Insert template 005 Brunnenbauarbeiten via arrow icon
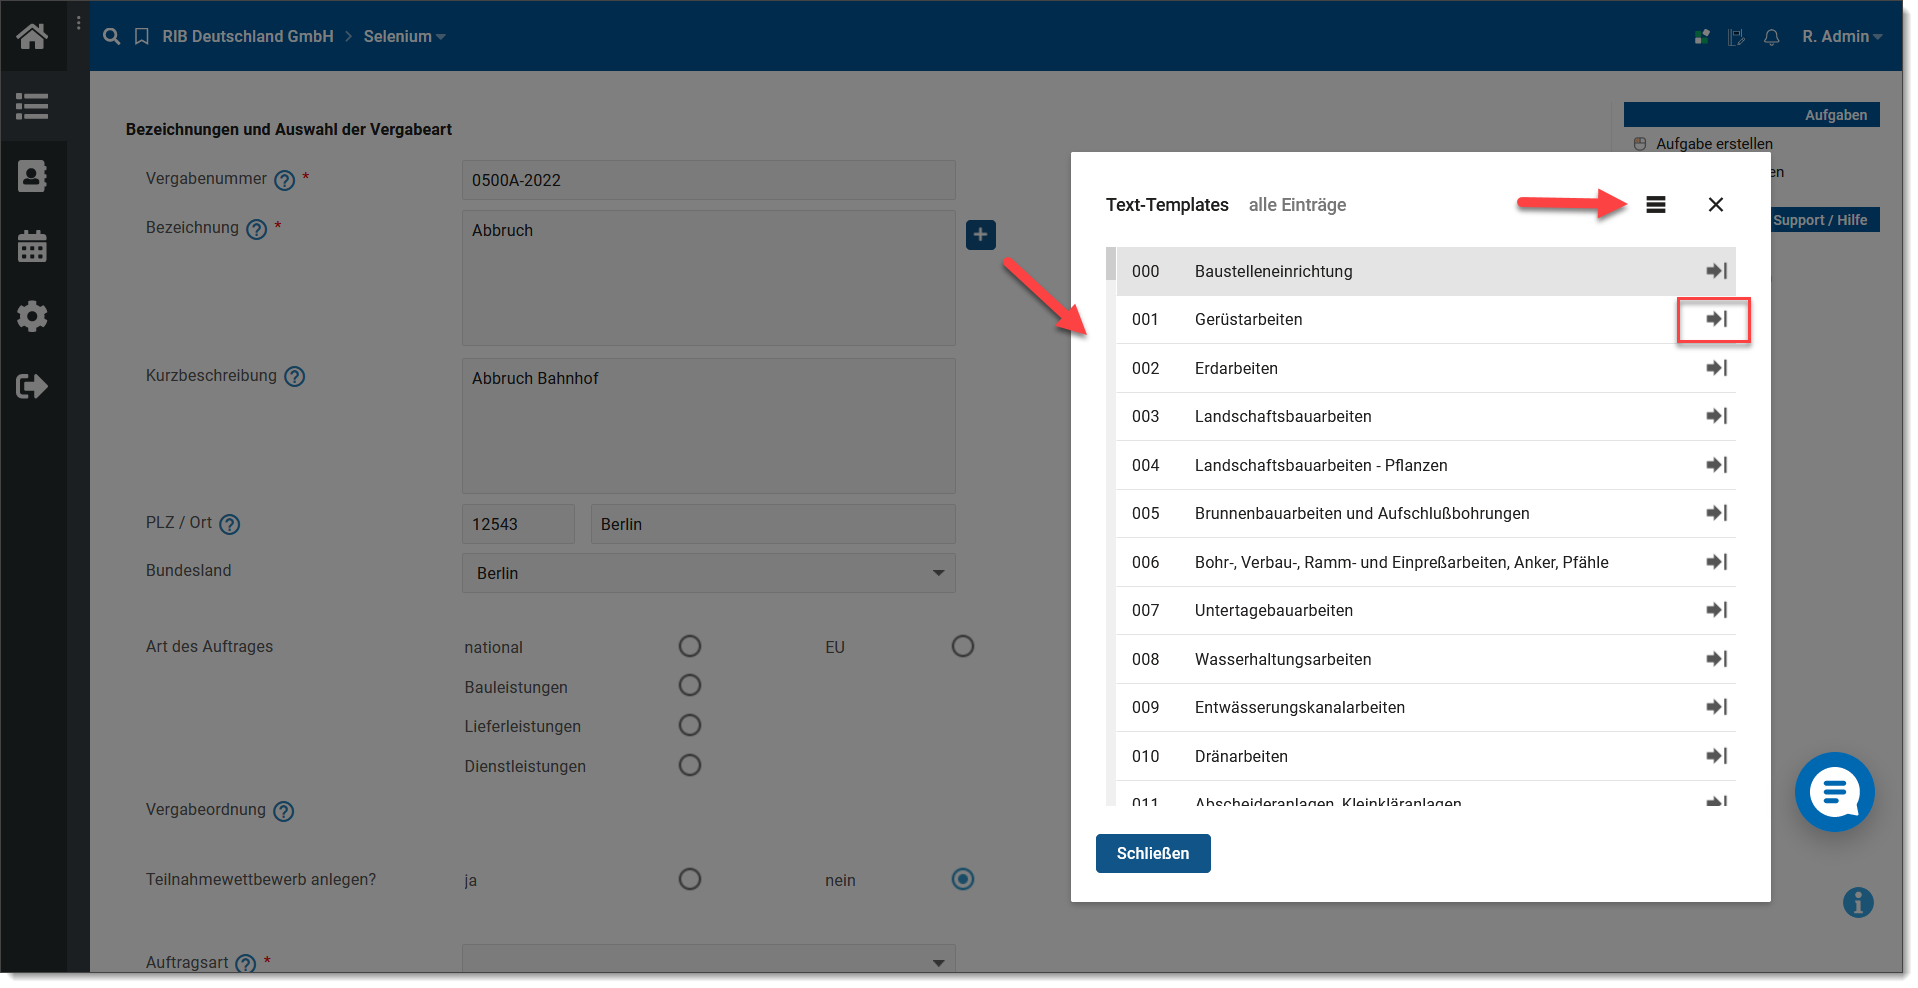Image resolution: width=1918 pixels, height=988 pixels. pos(1717,513)
